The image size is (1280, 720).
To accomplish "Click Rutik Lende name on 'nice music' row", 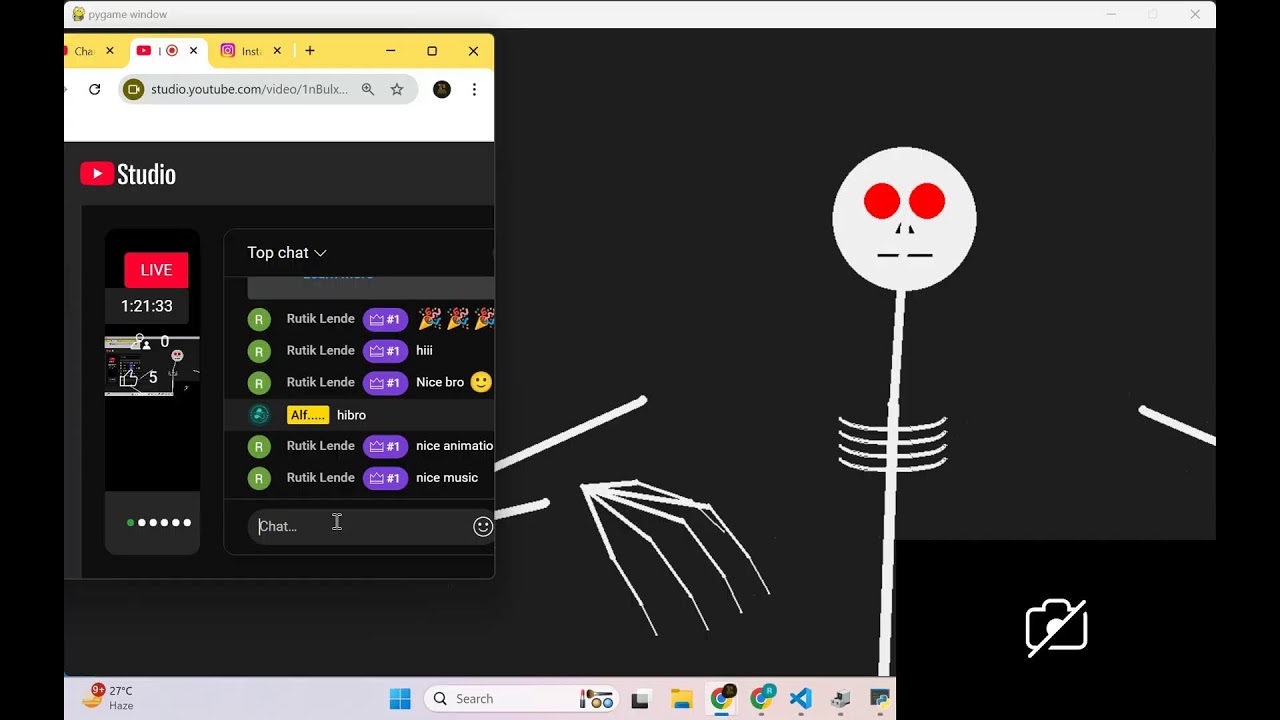I will pos(320,478).
